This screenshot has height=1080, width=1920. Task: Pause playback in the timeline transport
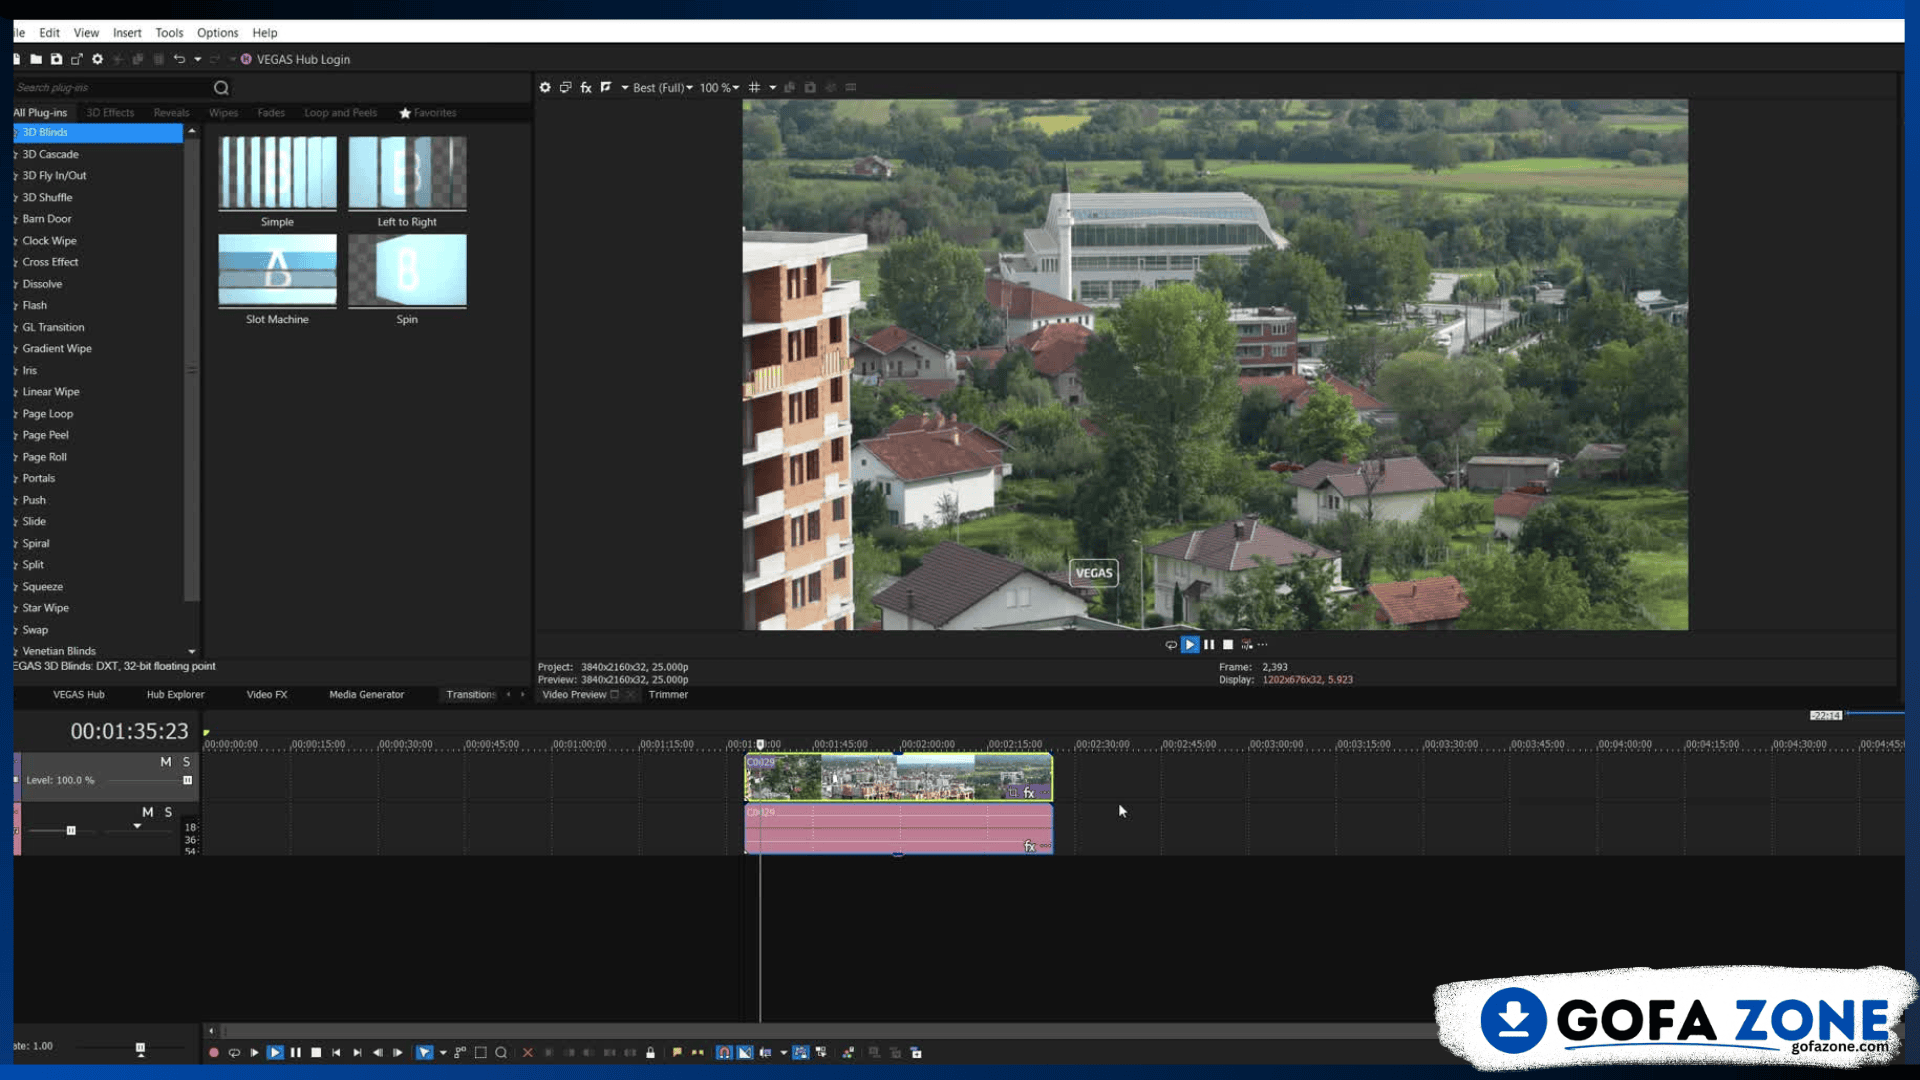pos(296,1053)
